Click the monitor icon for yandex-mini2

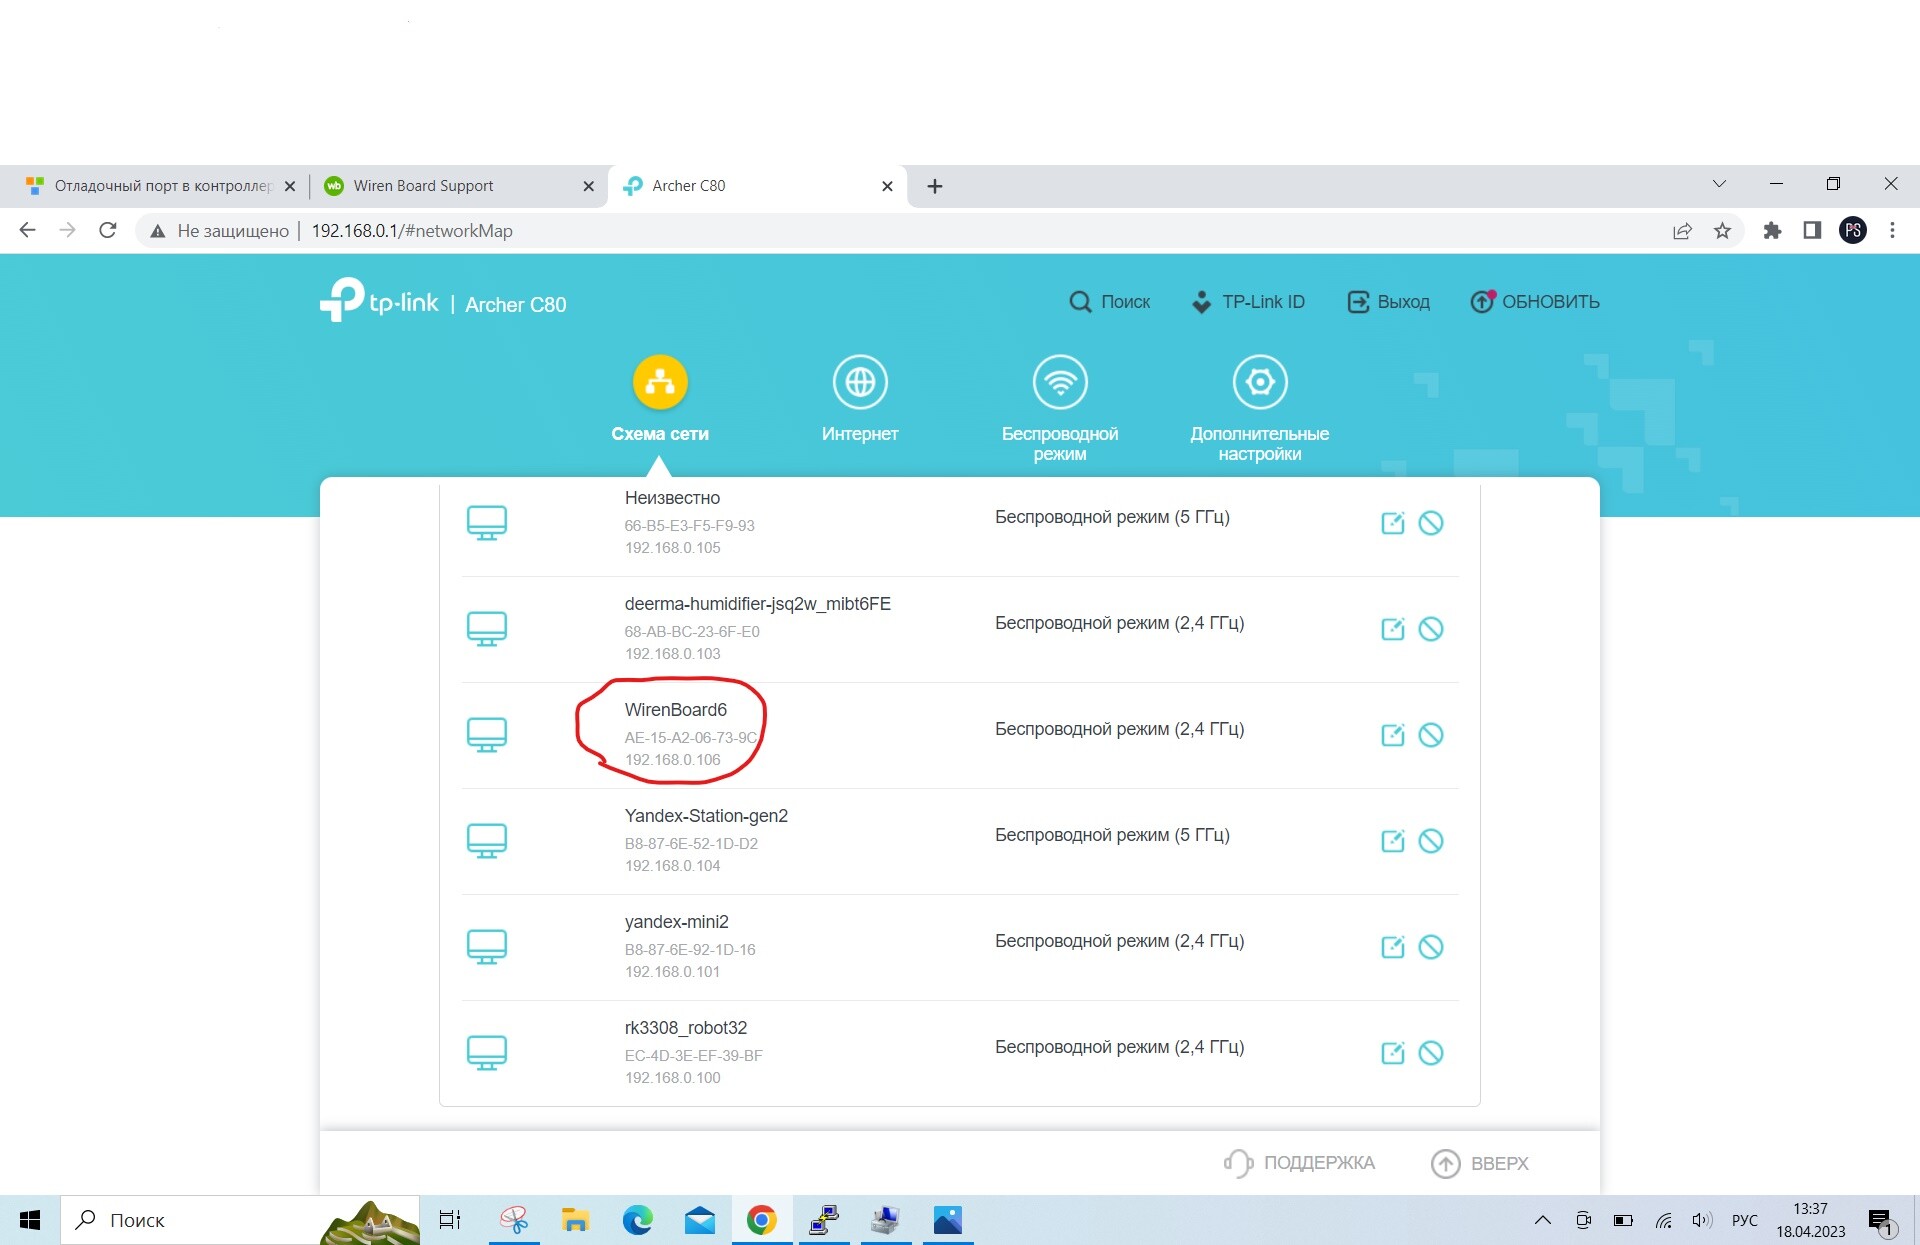pos(487,947)
